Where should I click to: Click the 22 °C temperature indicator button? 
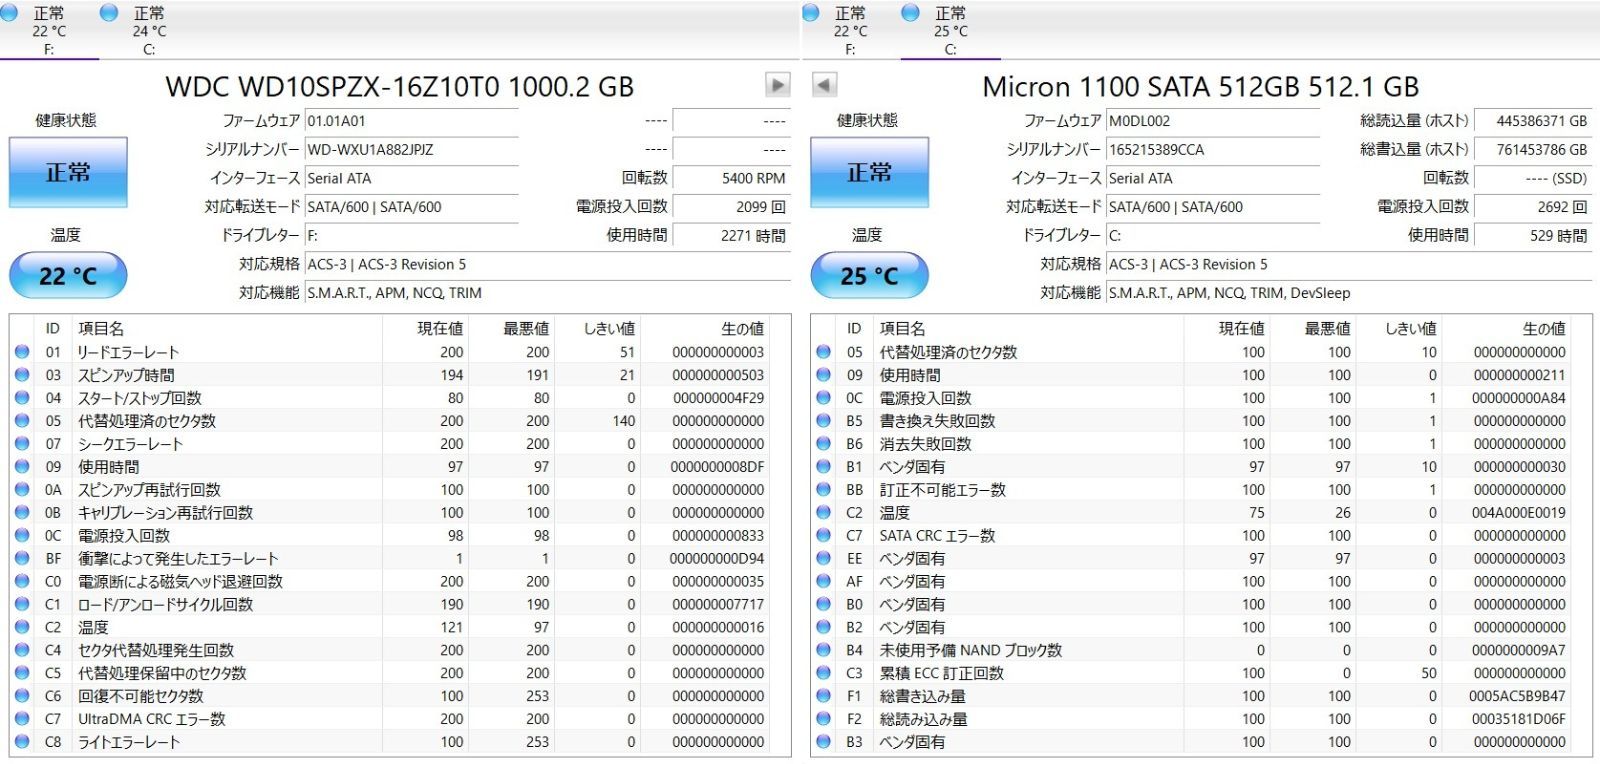pos(68,276)
